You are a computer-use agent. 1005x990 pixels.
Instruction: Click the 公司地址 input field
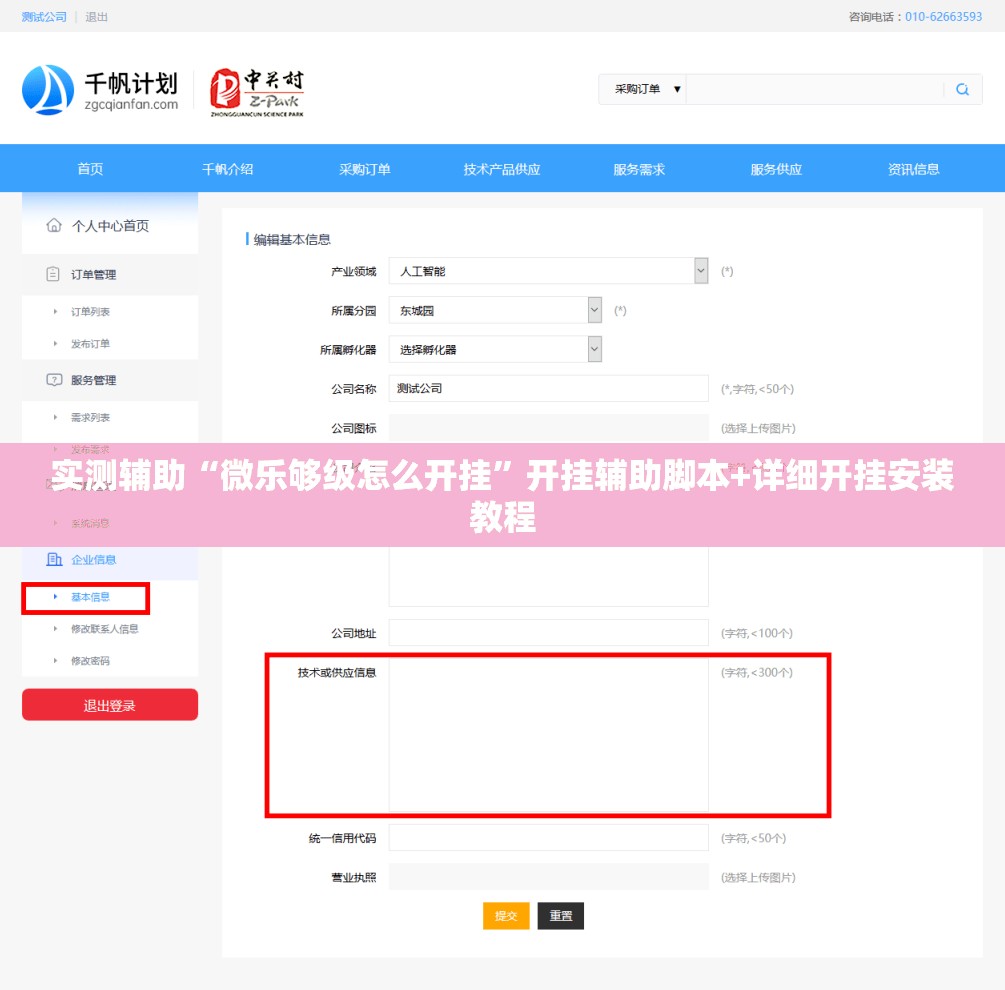(548, 632)
